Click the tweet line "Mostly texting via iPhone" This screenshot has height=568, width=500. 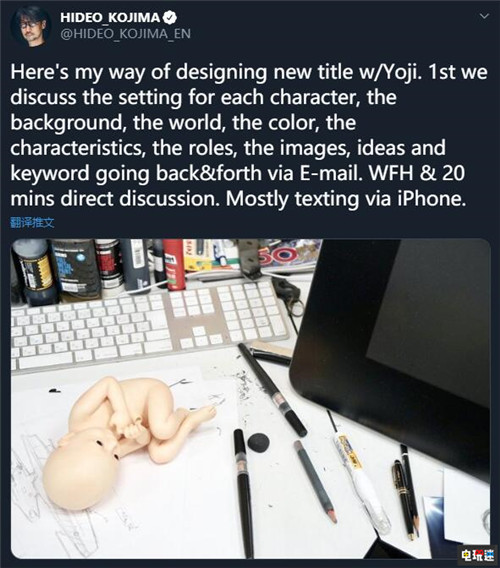(x=346, y=199)
